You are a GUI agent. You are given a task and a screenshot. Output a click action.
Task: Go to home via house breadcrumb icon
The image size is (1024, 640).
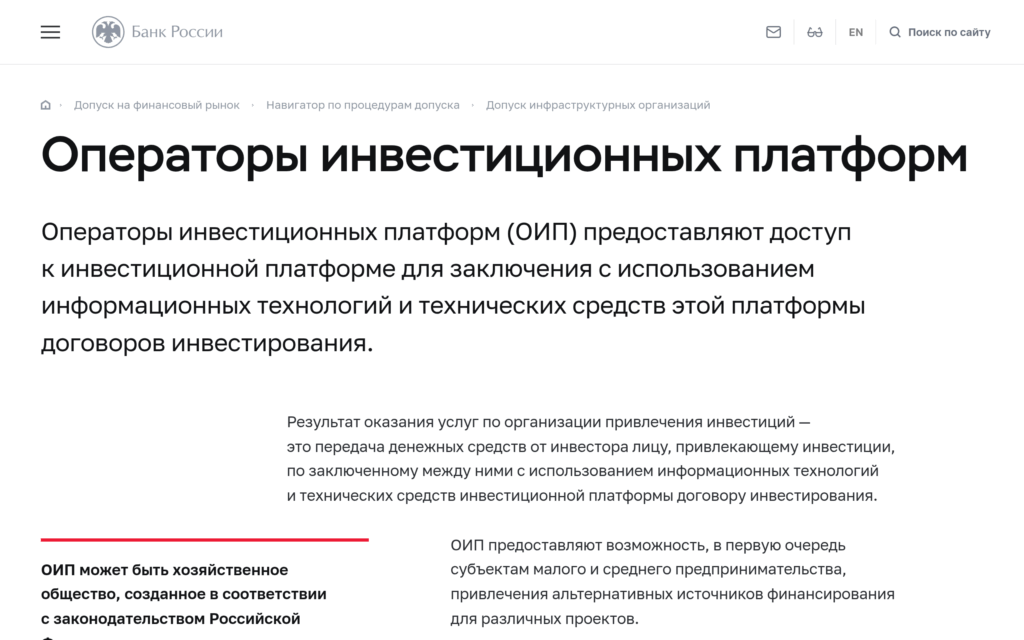pos(46,105)
